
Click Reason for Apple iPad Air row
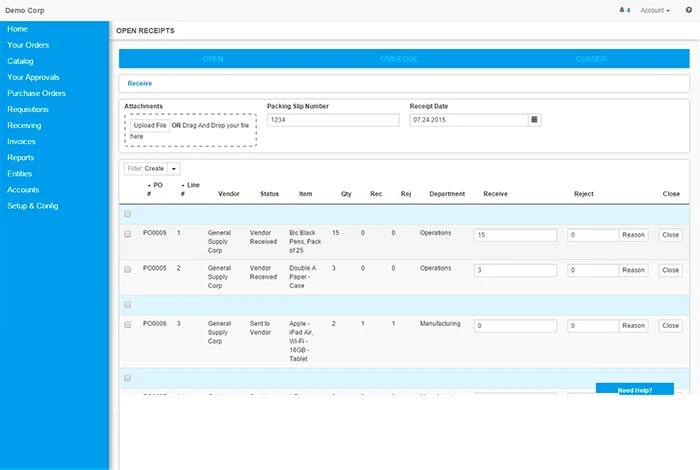(x=633, y=326)
